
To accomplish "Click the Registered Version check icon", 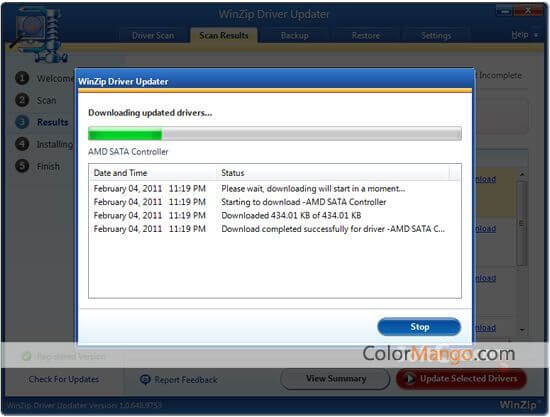I will pyautogui.click(x=27, y=356).
